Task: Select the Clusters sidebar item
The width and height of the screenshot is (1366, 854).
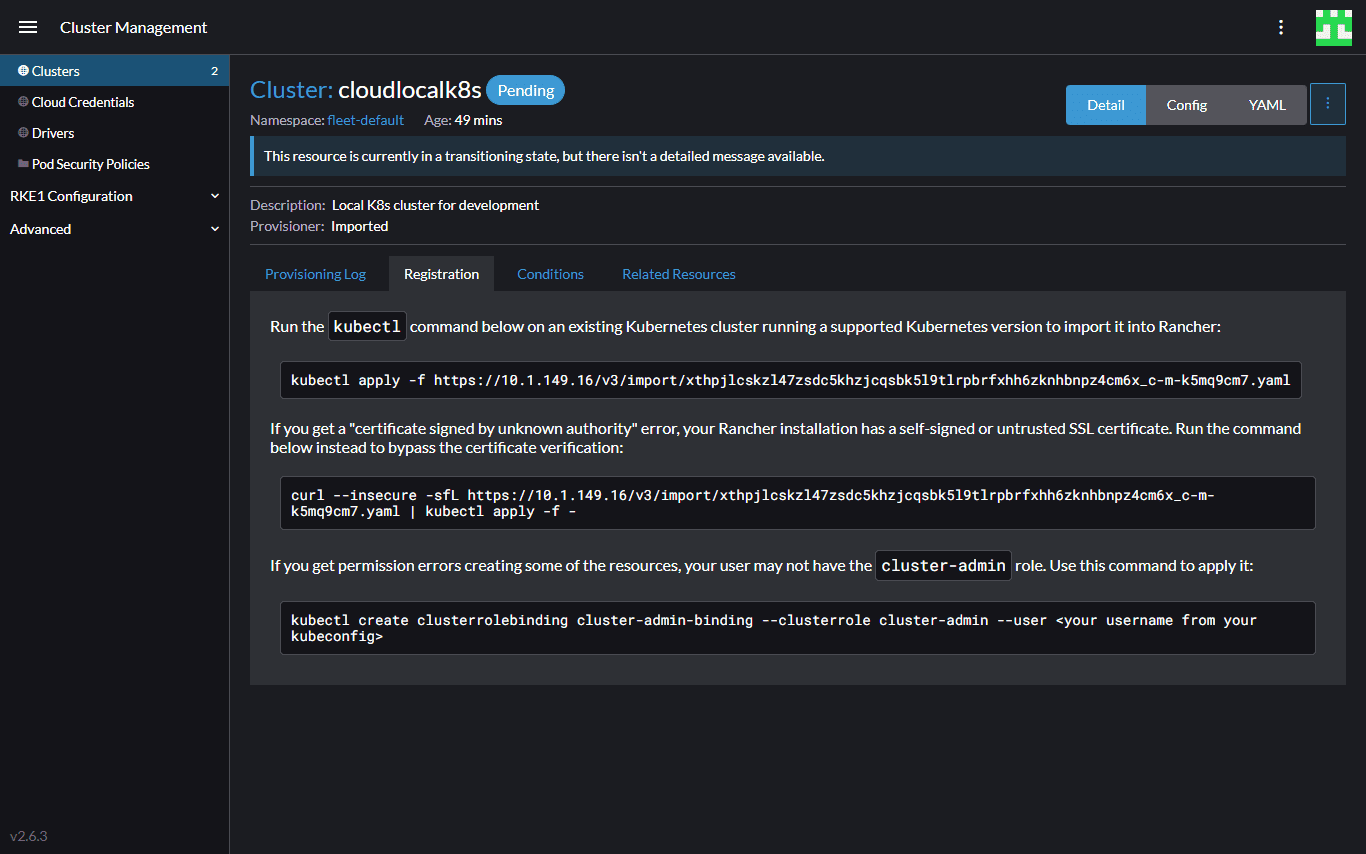Action: click(x=53, y=70)
